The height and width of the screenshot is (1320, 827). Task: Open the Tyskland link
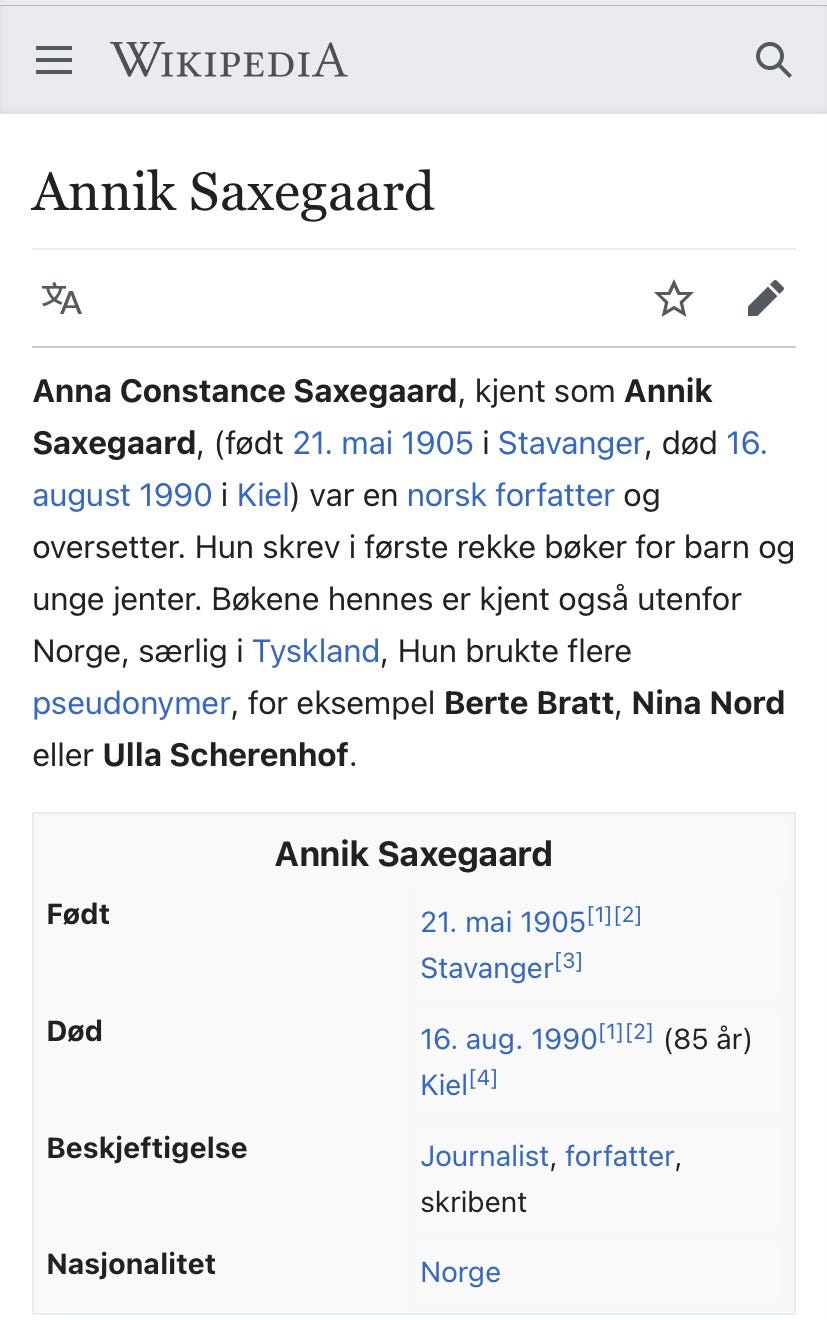point(315,651)
